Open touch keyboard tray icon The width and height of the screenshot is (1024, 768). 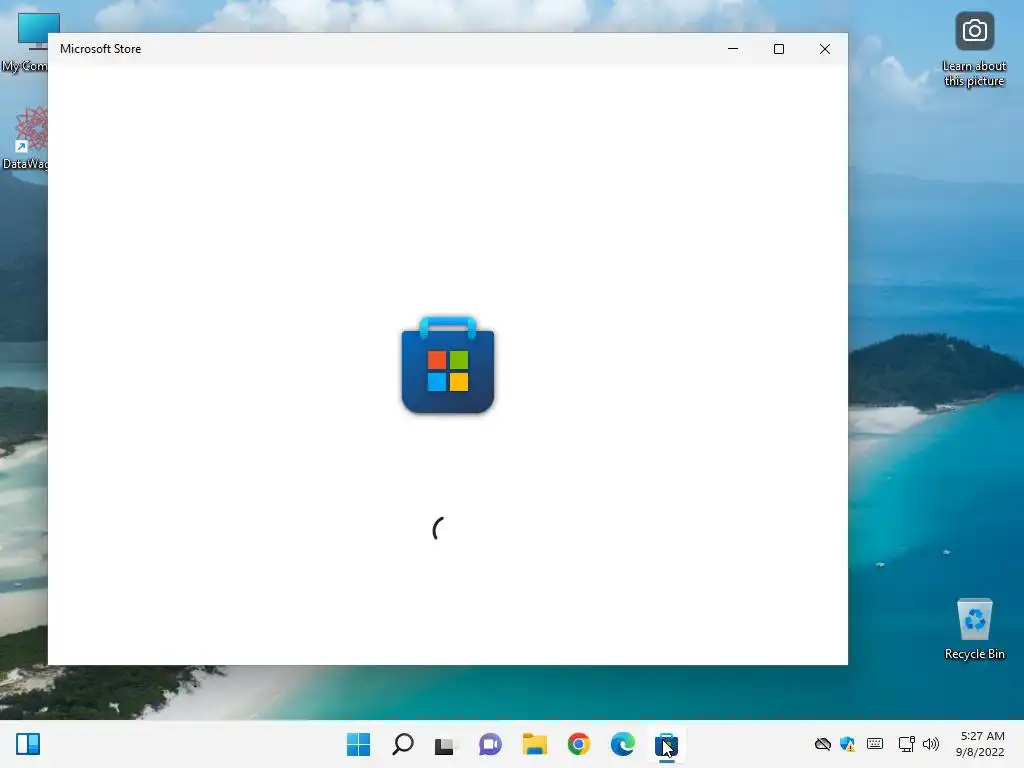875,744
